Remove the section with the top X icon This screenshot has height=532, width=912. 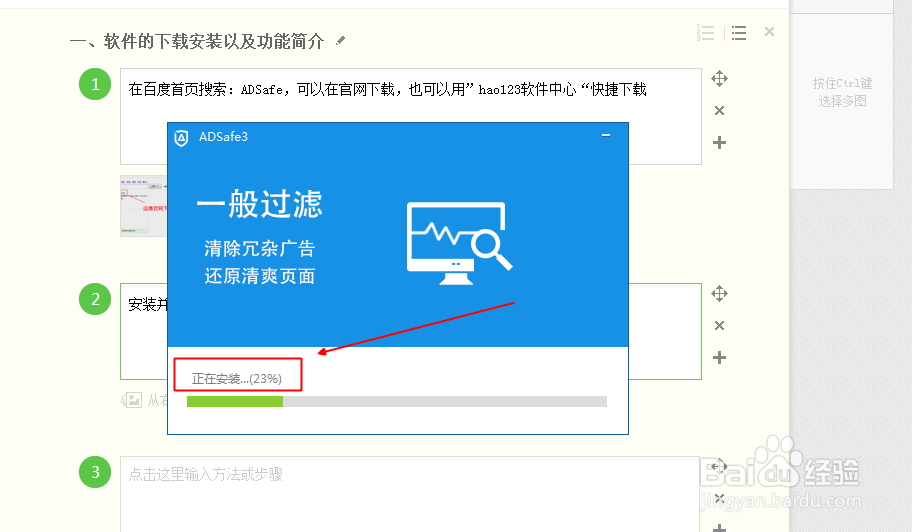coord(769,31)
